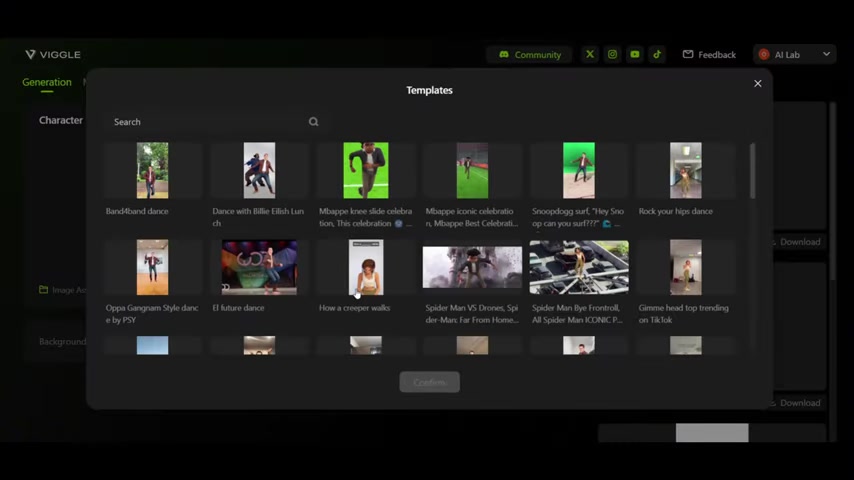Select Rock your hips dance template
Screen dimensions: 854x480
pyautogui.click(x=686, y=171)
